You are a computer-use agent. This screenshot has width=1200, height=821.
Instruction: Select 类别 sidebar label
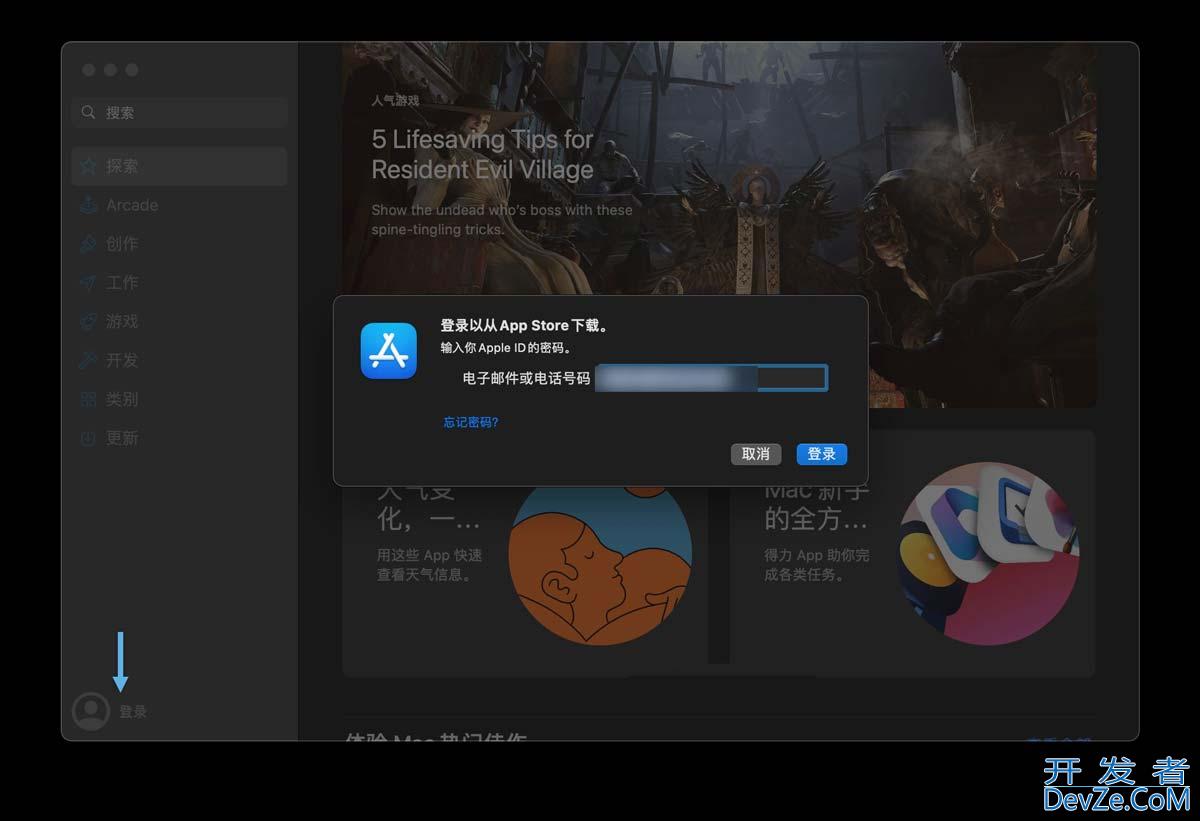point(122,399)
